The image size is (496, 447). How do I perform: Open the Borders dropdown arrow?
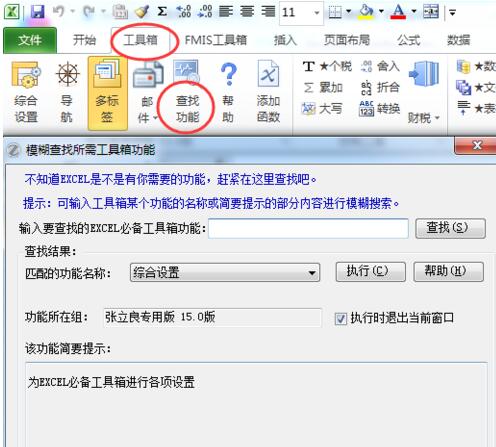[x=349, y=12]
